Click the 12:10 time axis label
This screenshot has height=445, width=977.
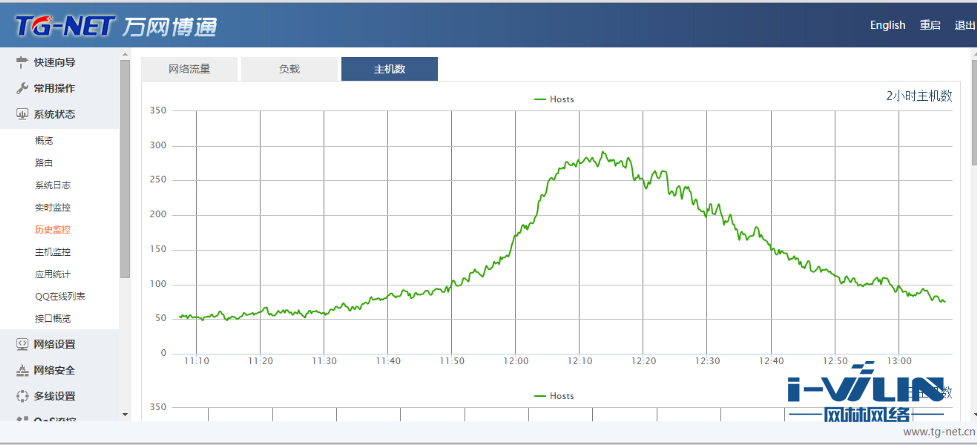(579, 361)
